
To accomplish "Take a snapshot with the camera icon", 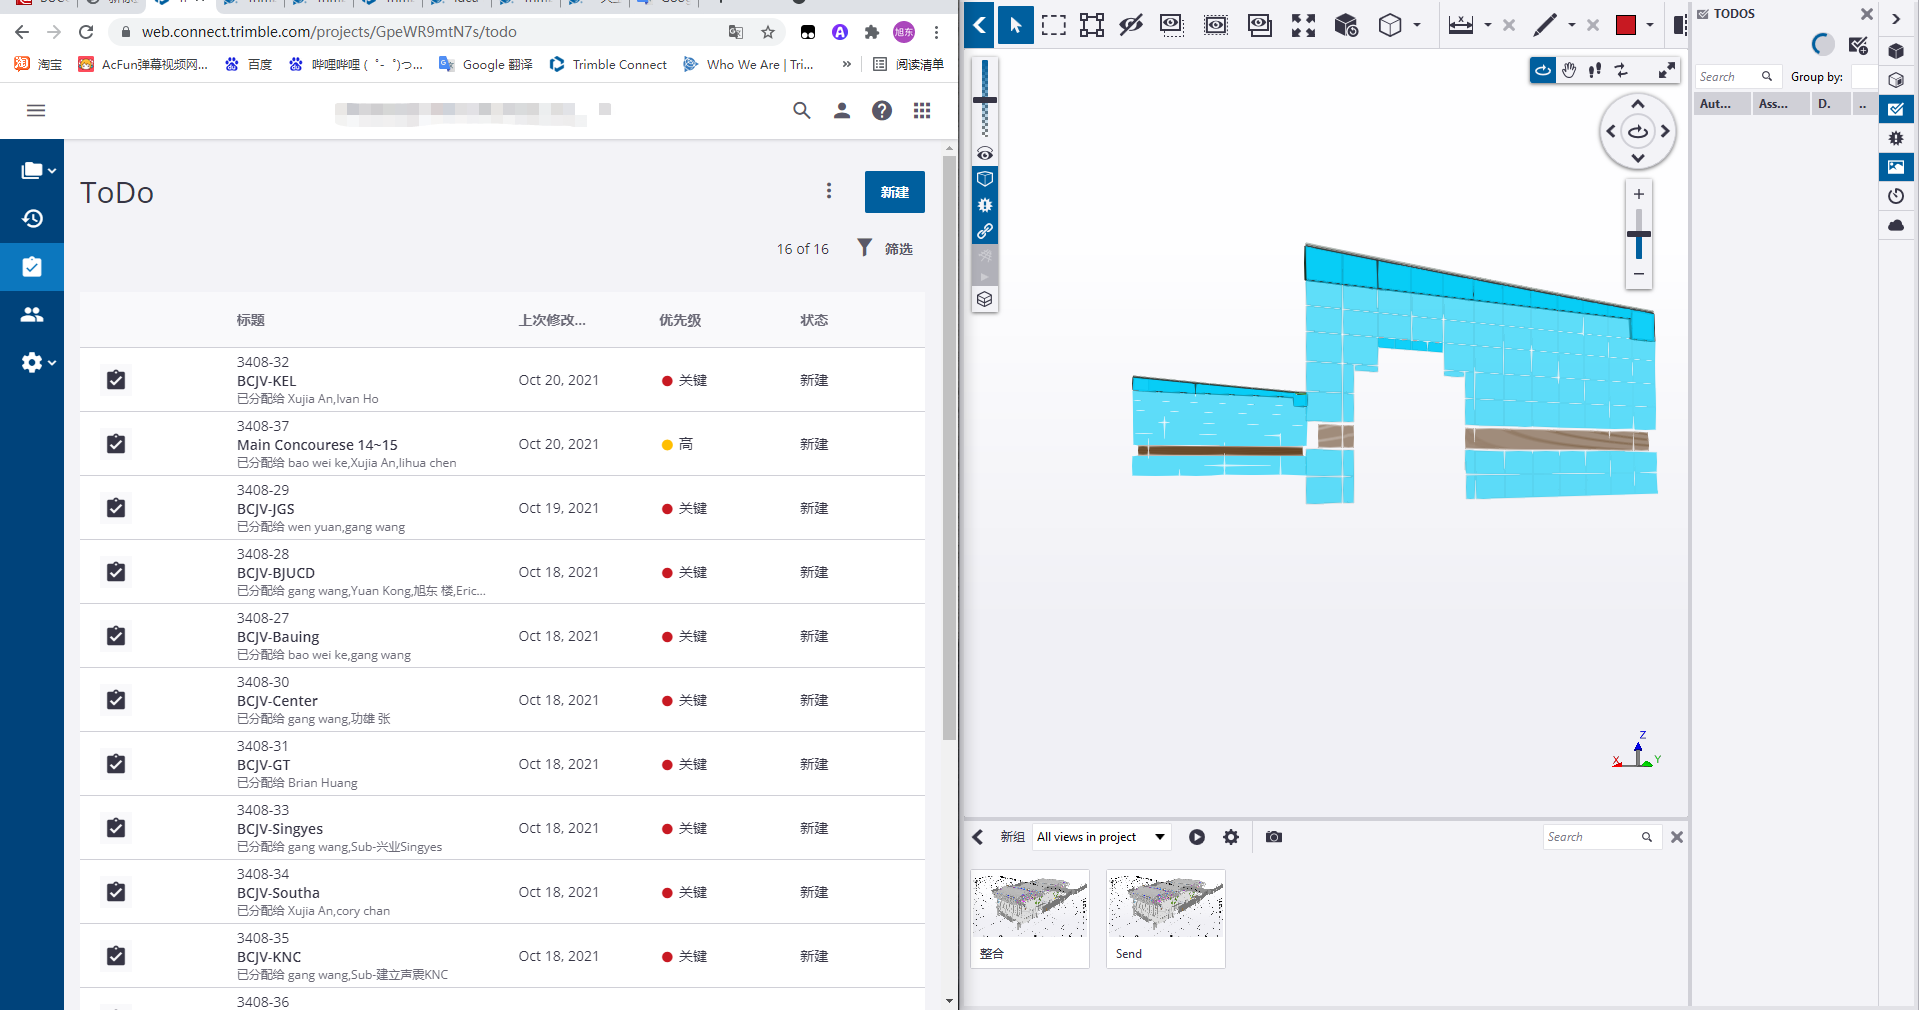I will click(x=1272, y=837).
